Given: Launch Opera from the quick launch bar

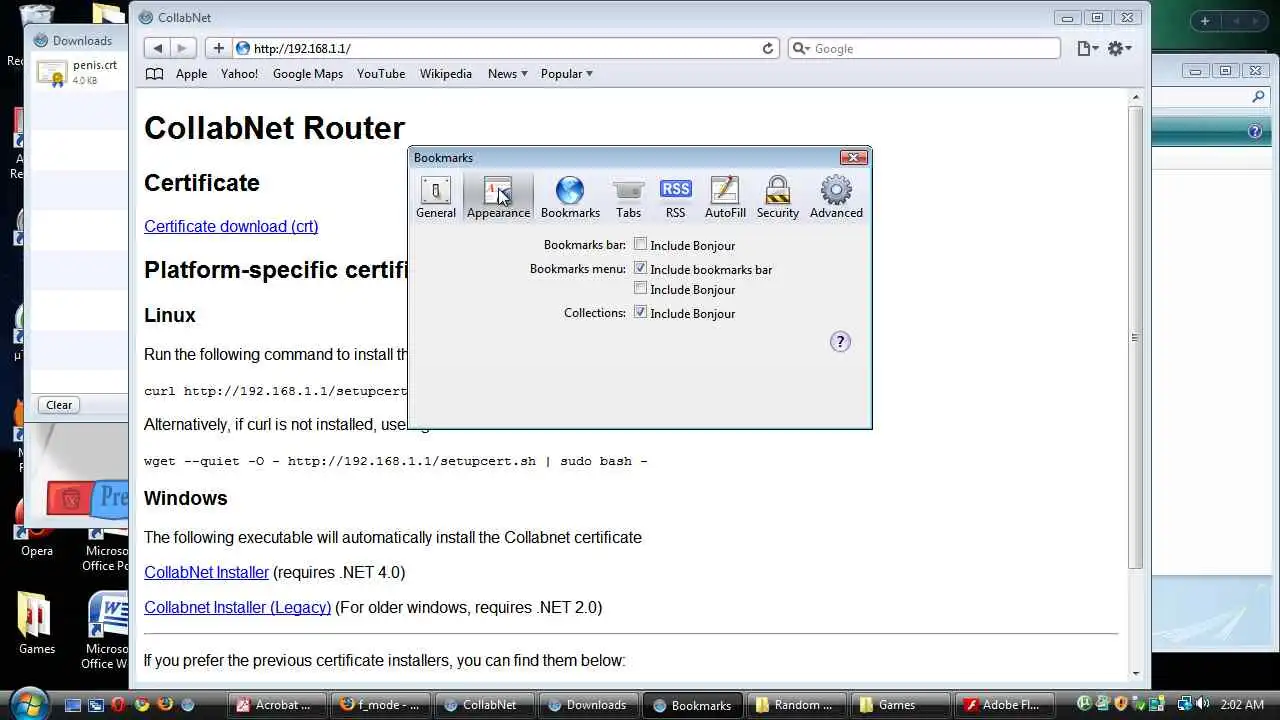Looking at the screenshot, I should [118, 705].
